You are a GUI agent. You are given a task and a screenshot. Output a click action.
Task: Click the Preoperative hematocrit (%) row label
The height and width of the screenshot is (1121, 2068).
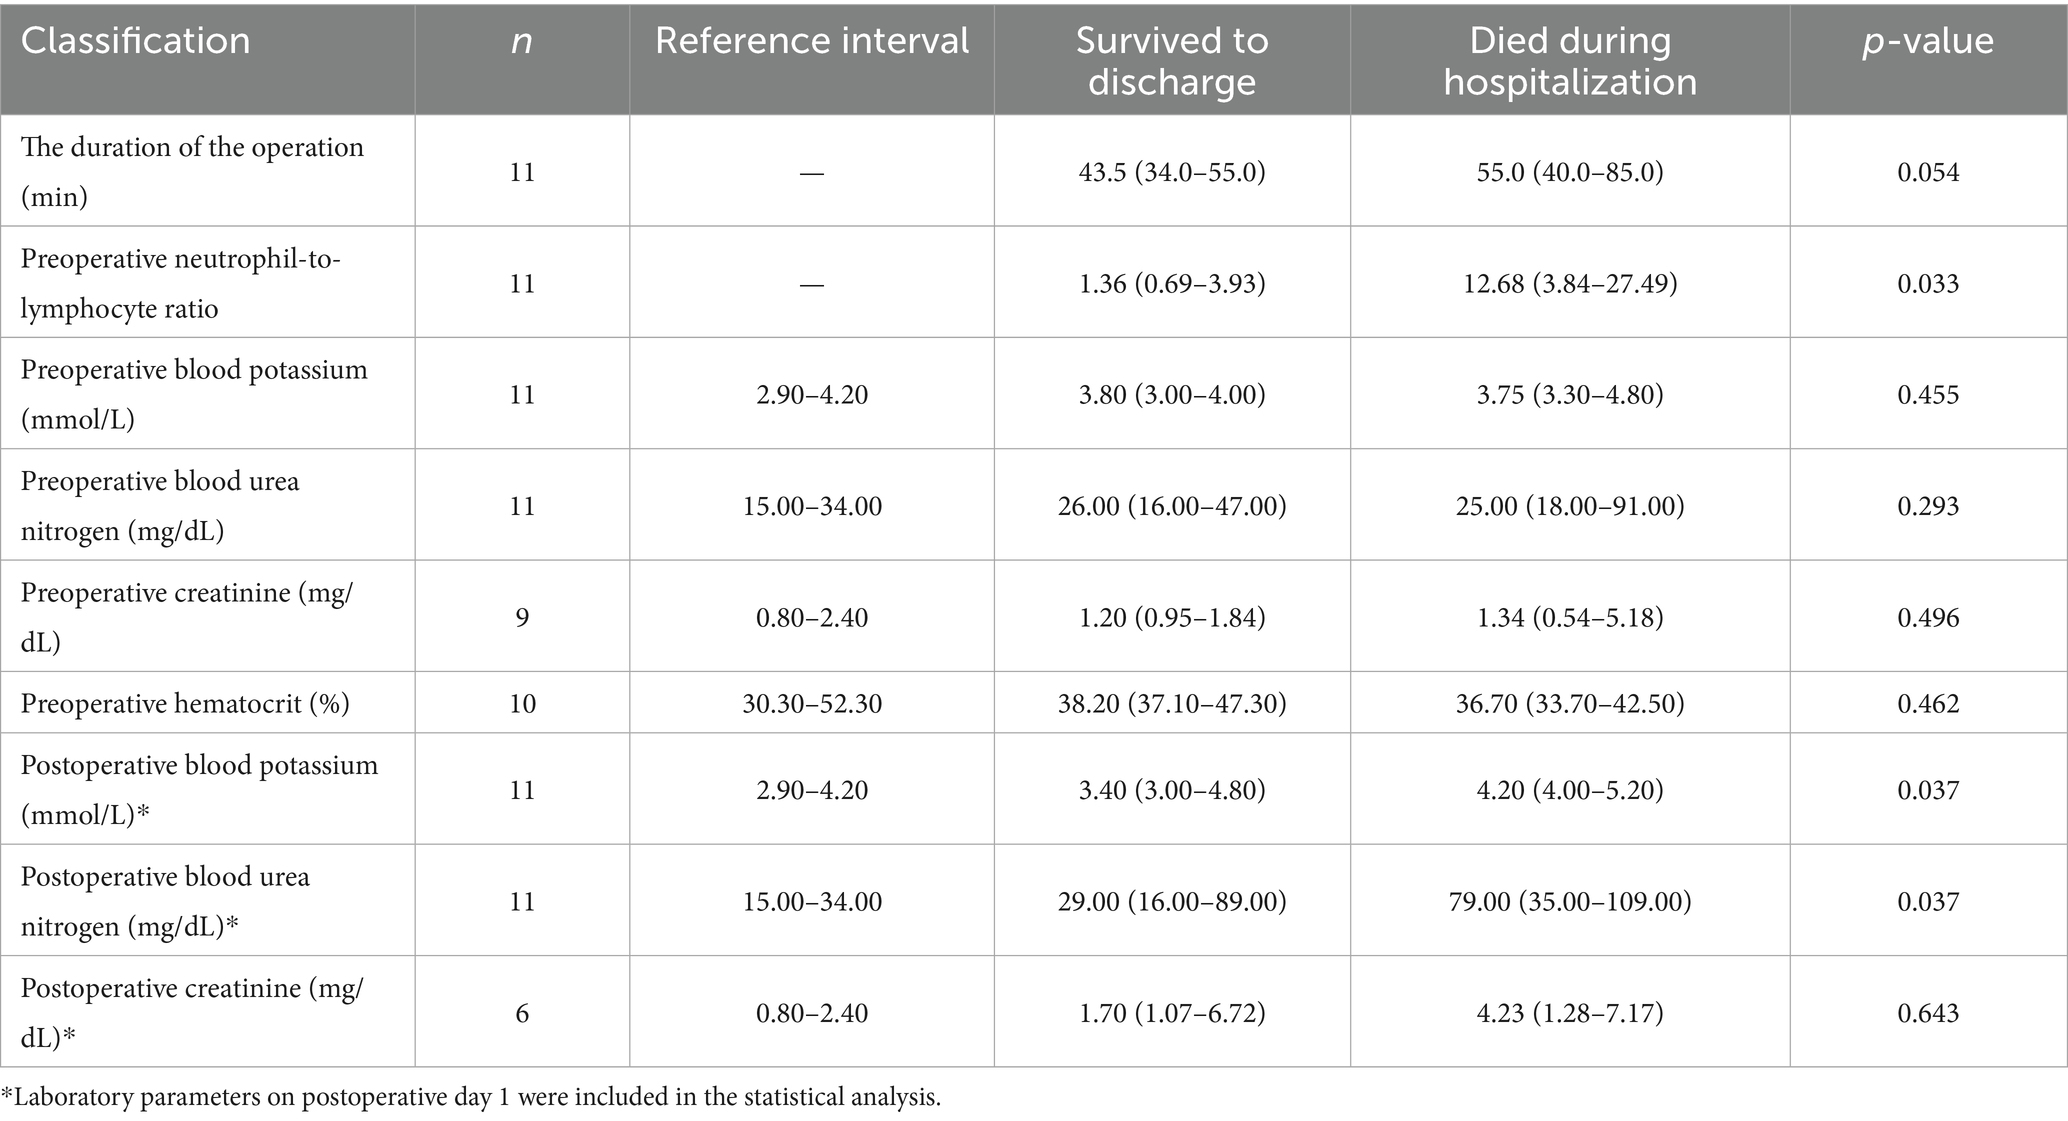185,704
